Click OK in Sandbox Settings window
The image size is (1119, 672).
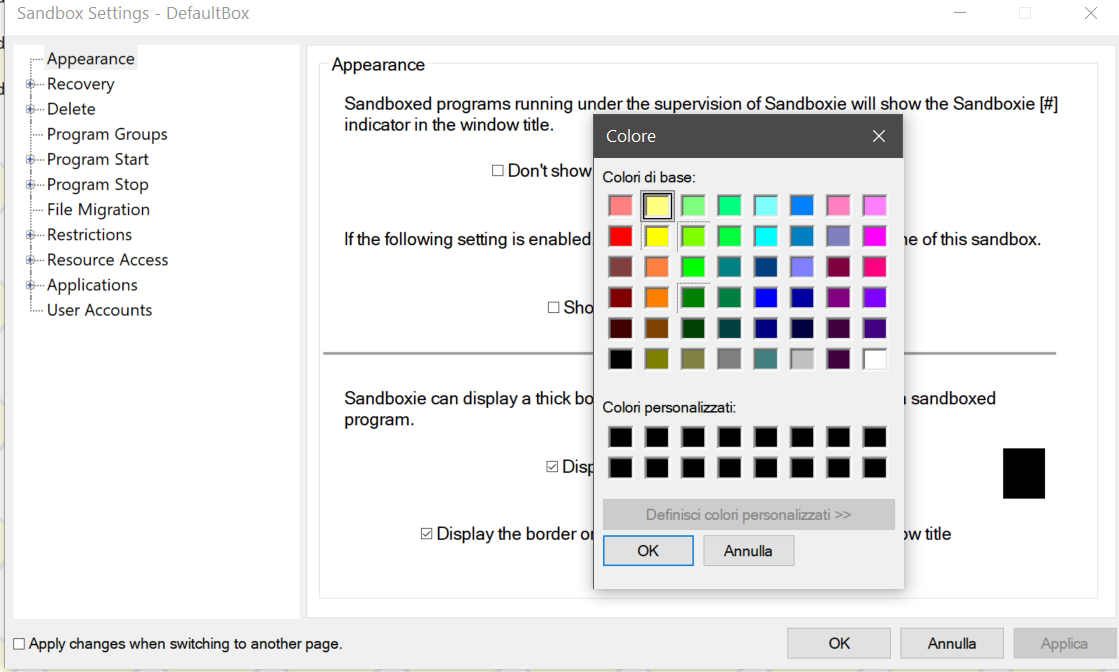(x=839, y=643)
